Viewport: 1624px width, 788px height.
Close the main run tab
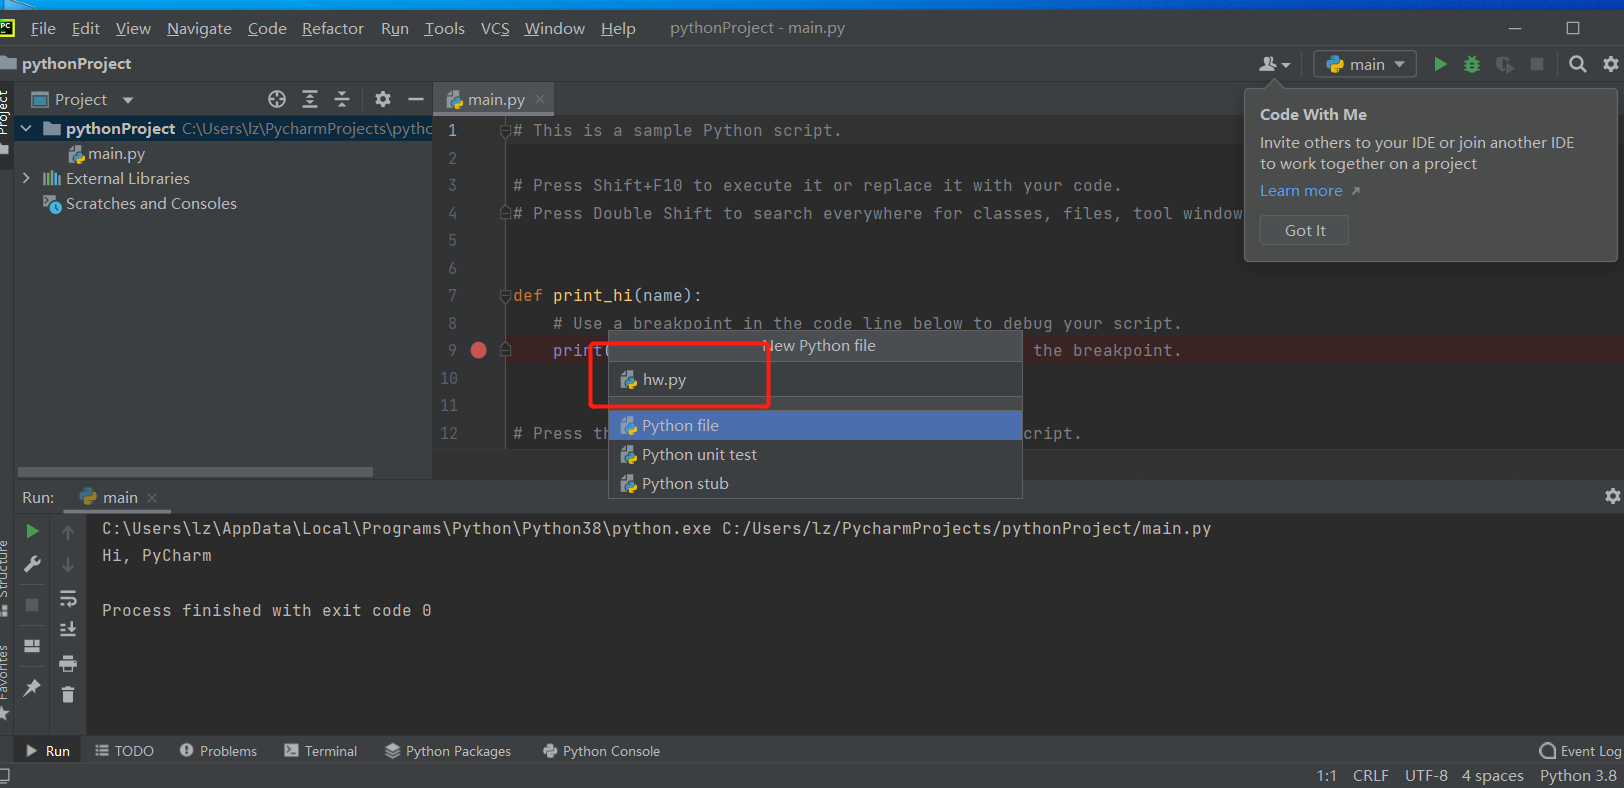(152, 497)
